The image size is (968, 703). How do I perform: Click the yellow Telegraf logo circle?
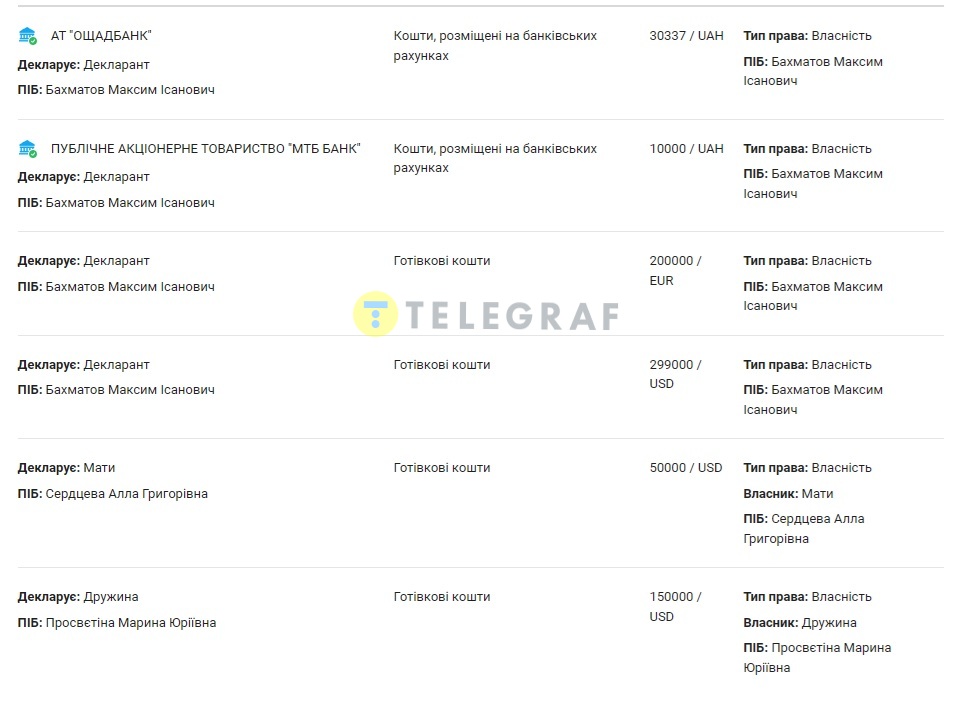376,314
